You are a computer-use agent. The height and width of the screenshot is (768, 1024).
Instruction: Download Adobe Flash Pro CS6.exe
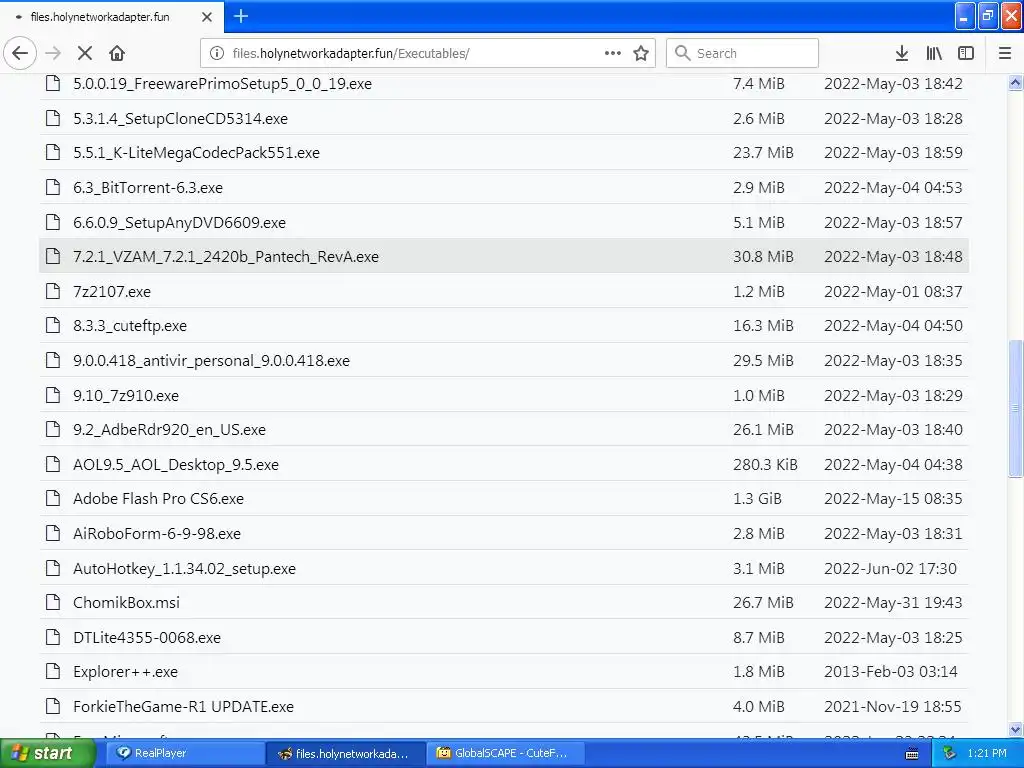coord(158,499)
